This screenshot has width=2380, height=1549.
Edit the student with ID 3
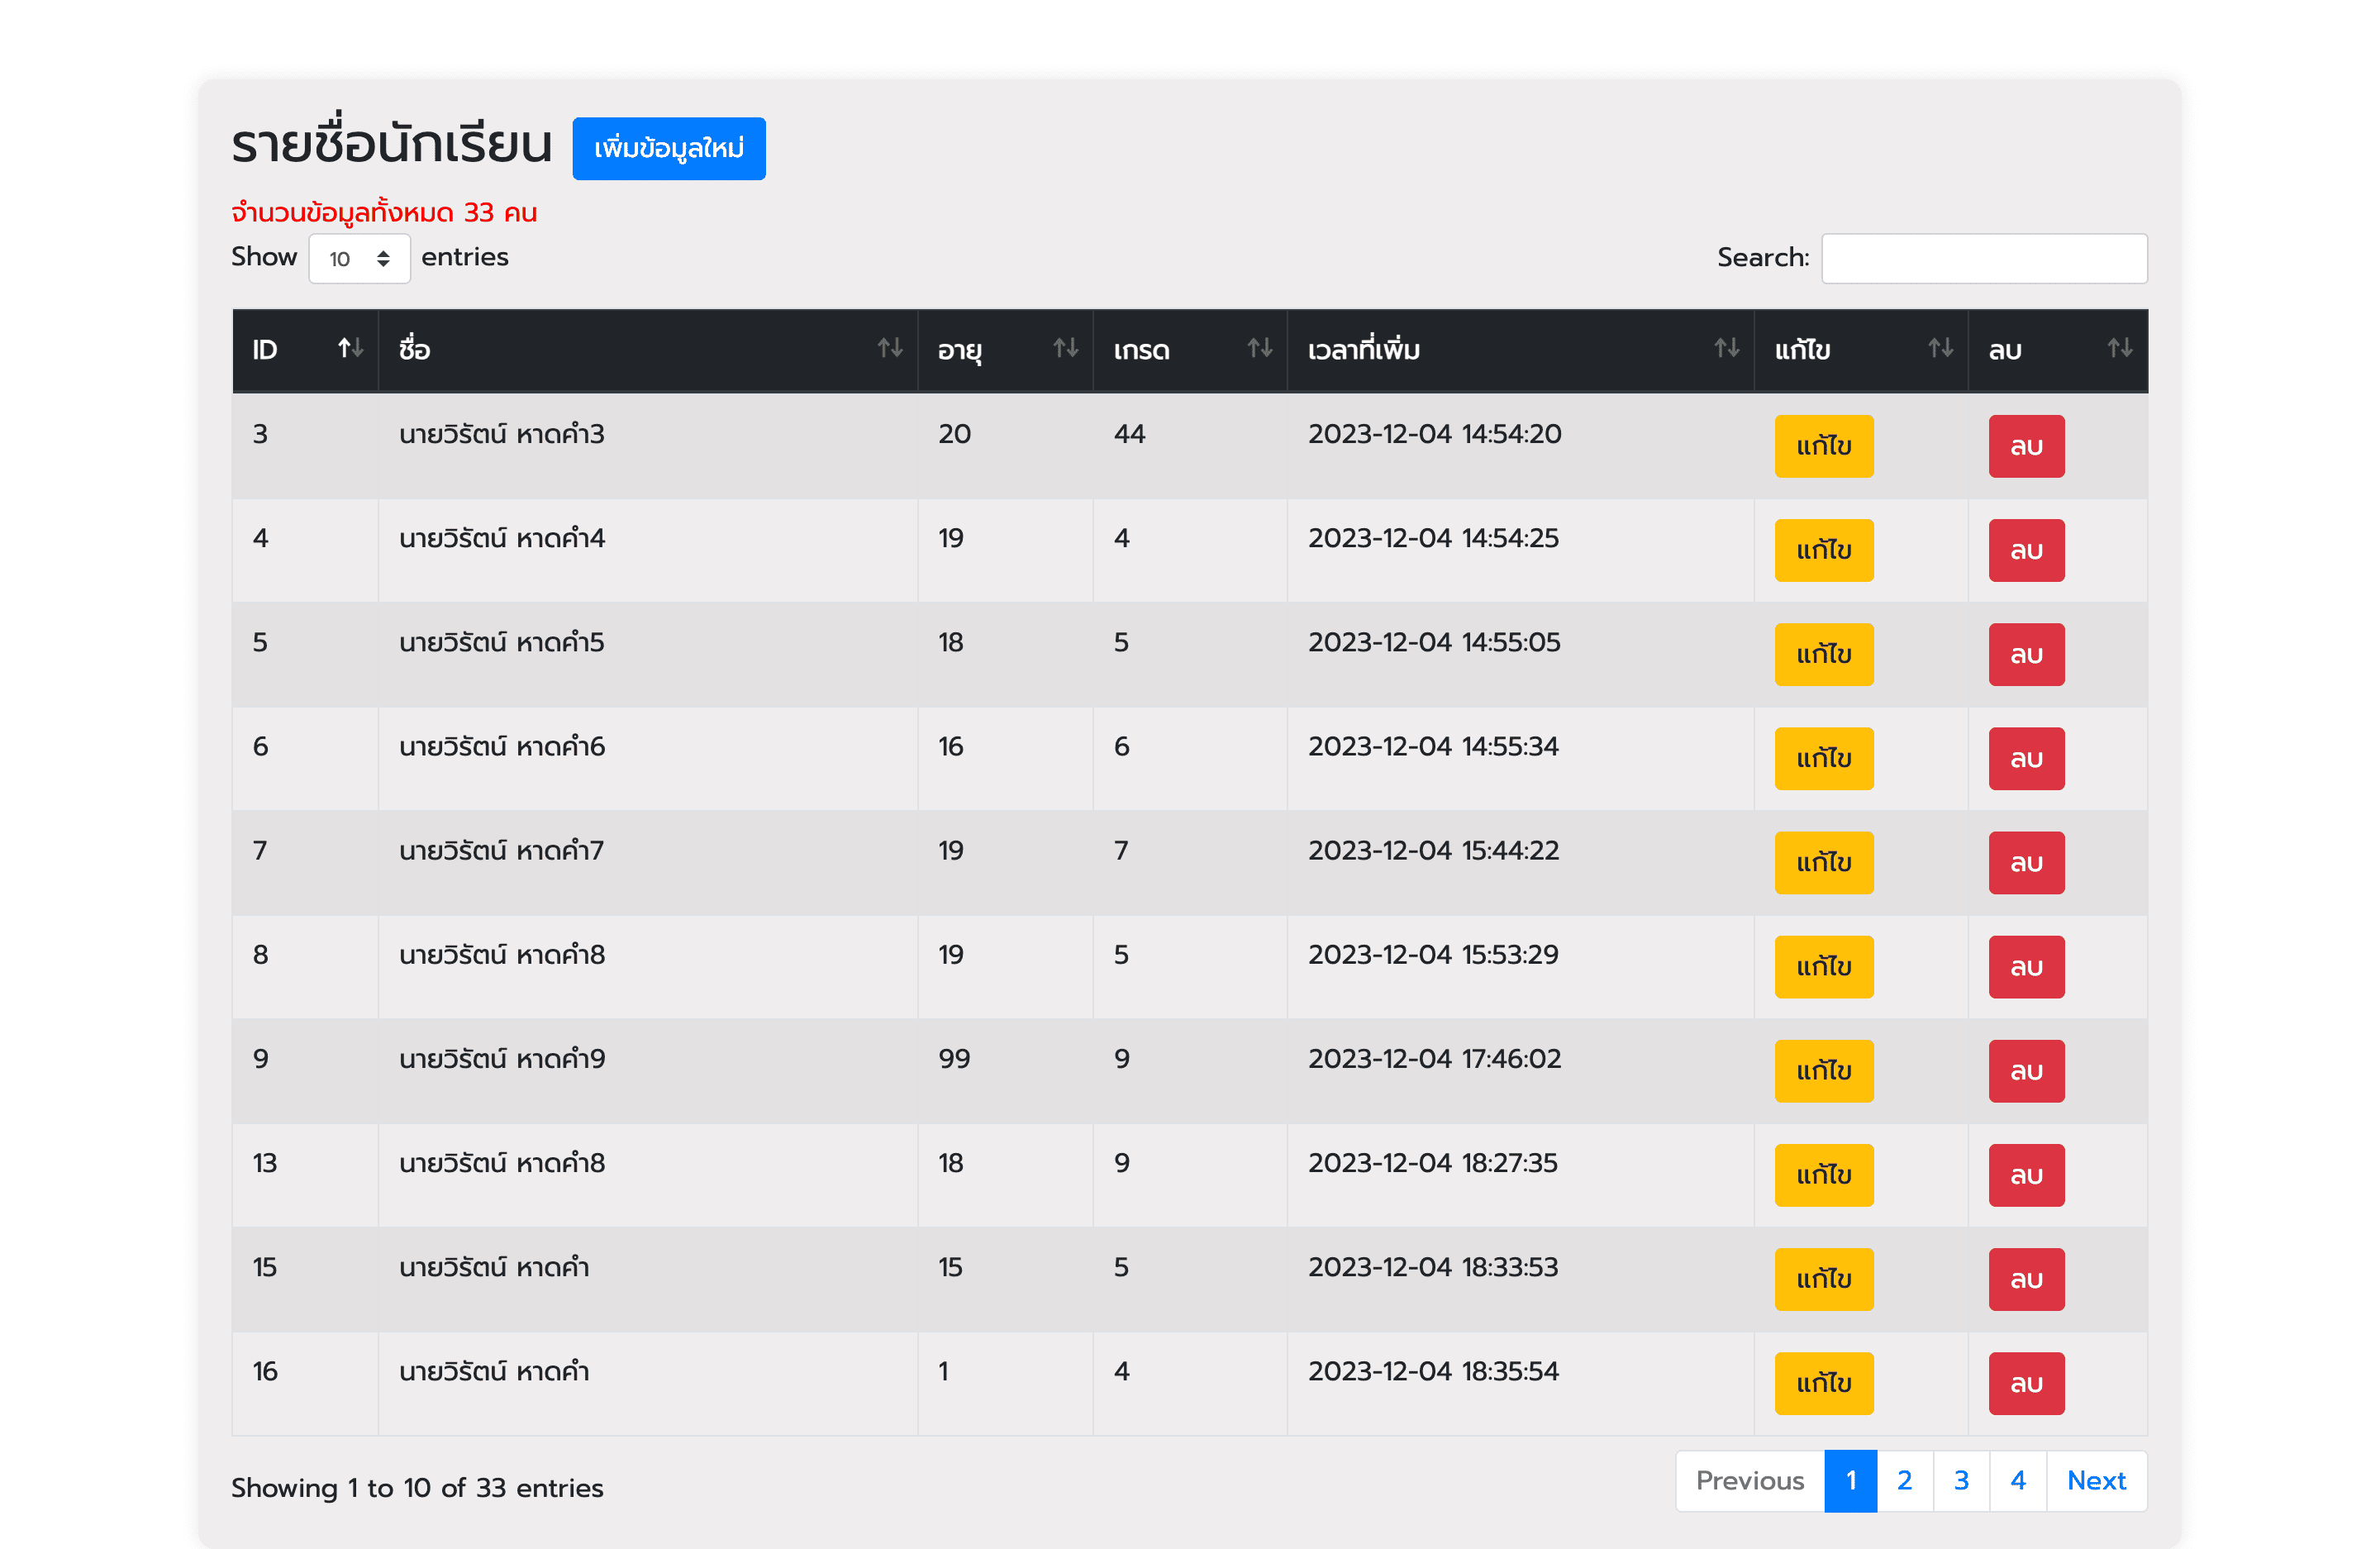tap(1823, 446)
